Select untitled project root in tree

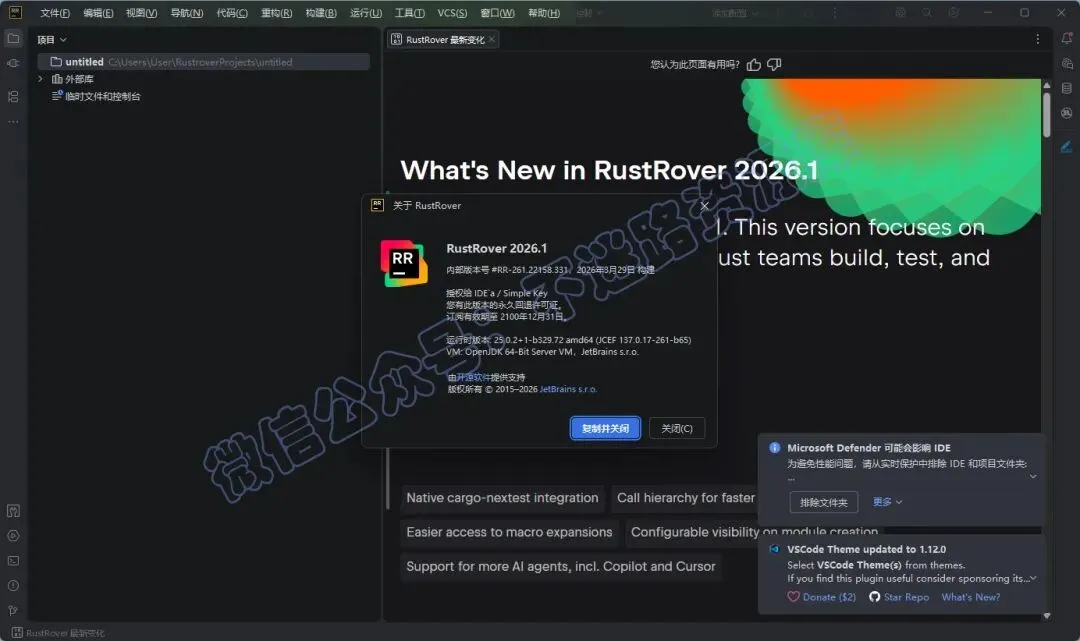pyautogui.click(x=203, y=62)
